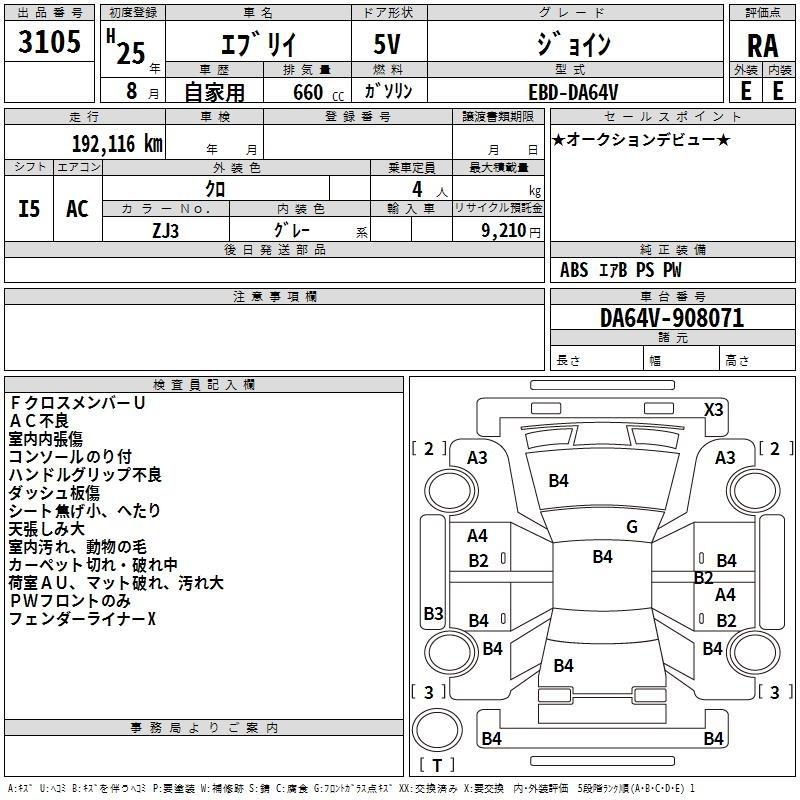Click the exterior grade E
This screenshot has width=800, height=800.
(746, 91)
